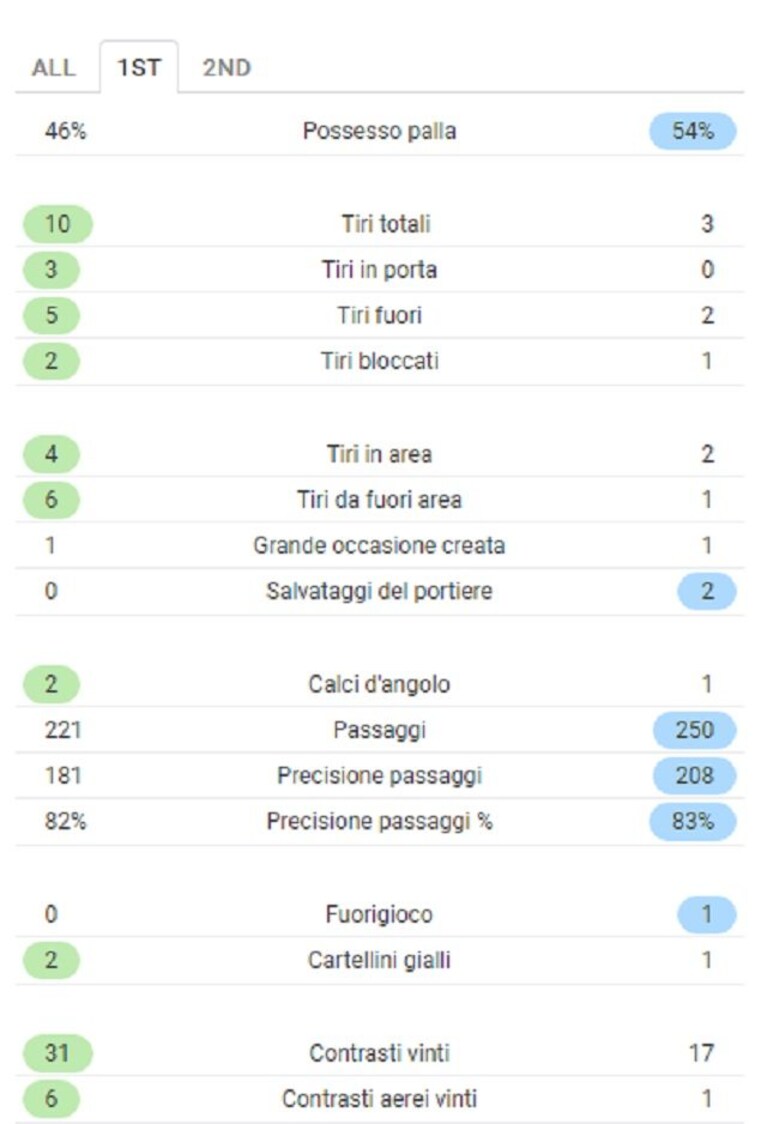
Task: Select the Tiri in porta row label
Action: coord(379,270)
